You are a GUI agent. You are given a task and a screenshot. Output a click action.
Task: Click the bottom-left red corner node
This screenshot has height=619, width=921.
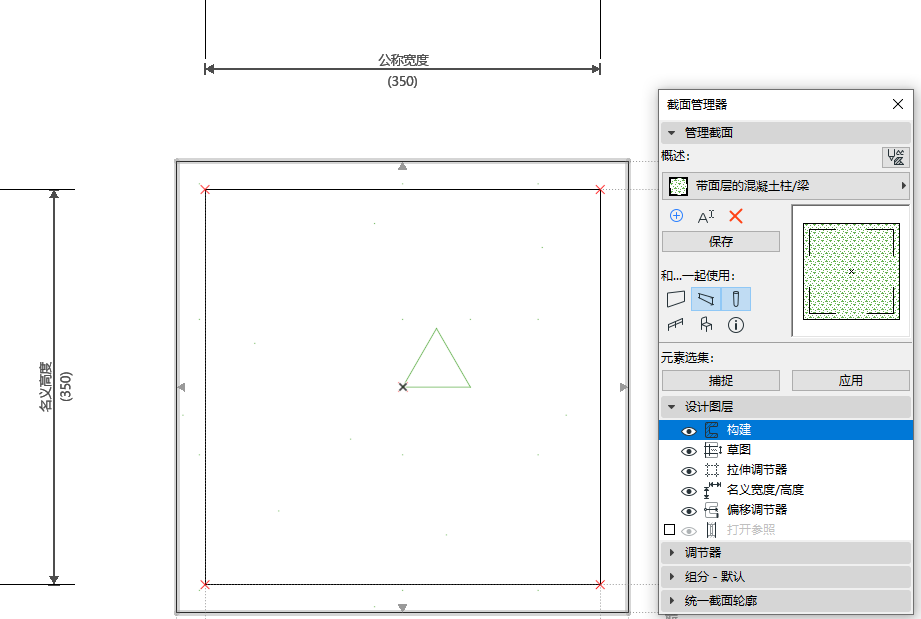(x=204, y=584)
